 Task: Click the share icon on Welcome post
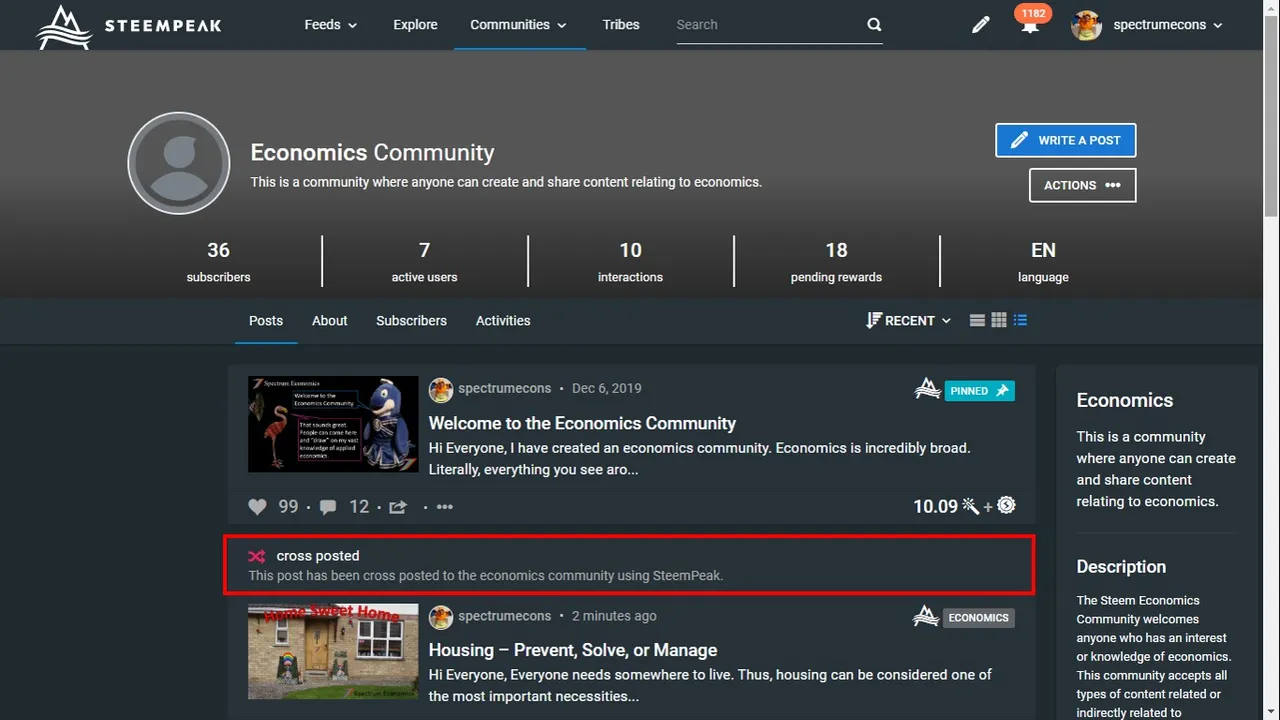point(398,507)
